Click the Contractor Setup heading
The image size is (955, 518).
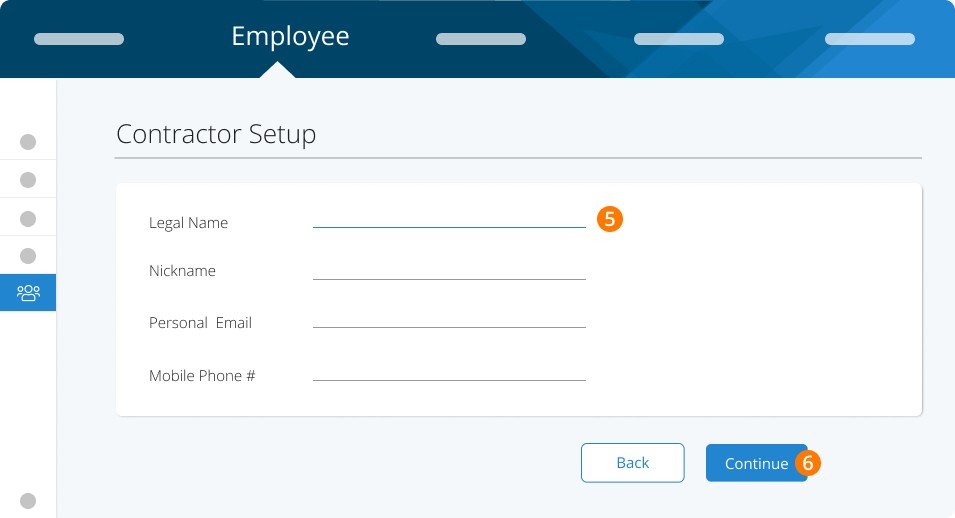216,134
